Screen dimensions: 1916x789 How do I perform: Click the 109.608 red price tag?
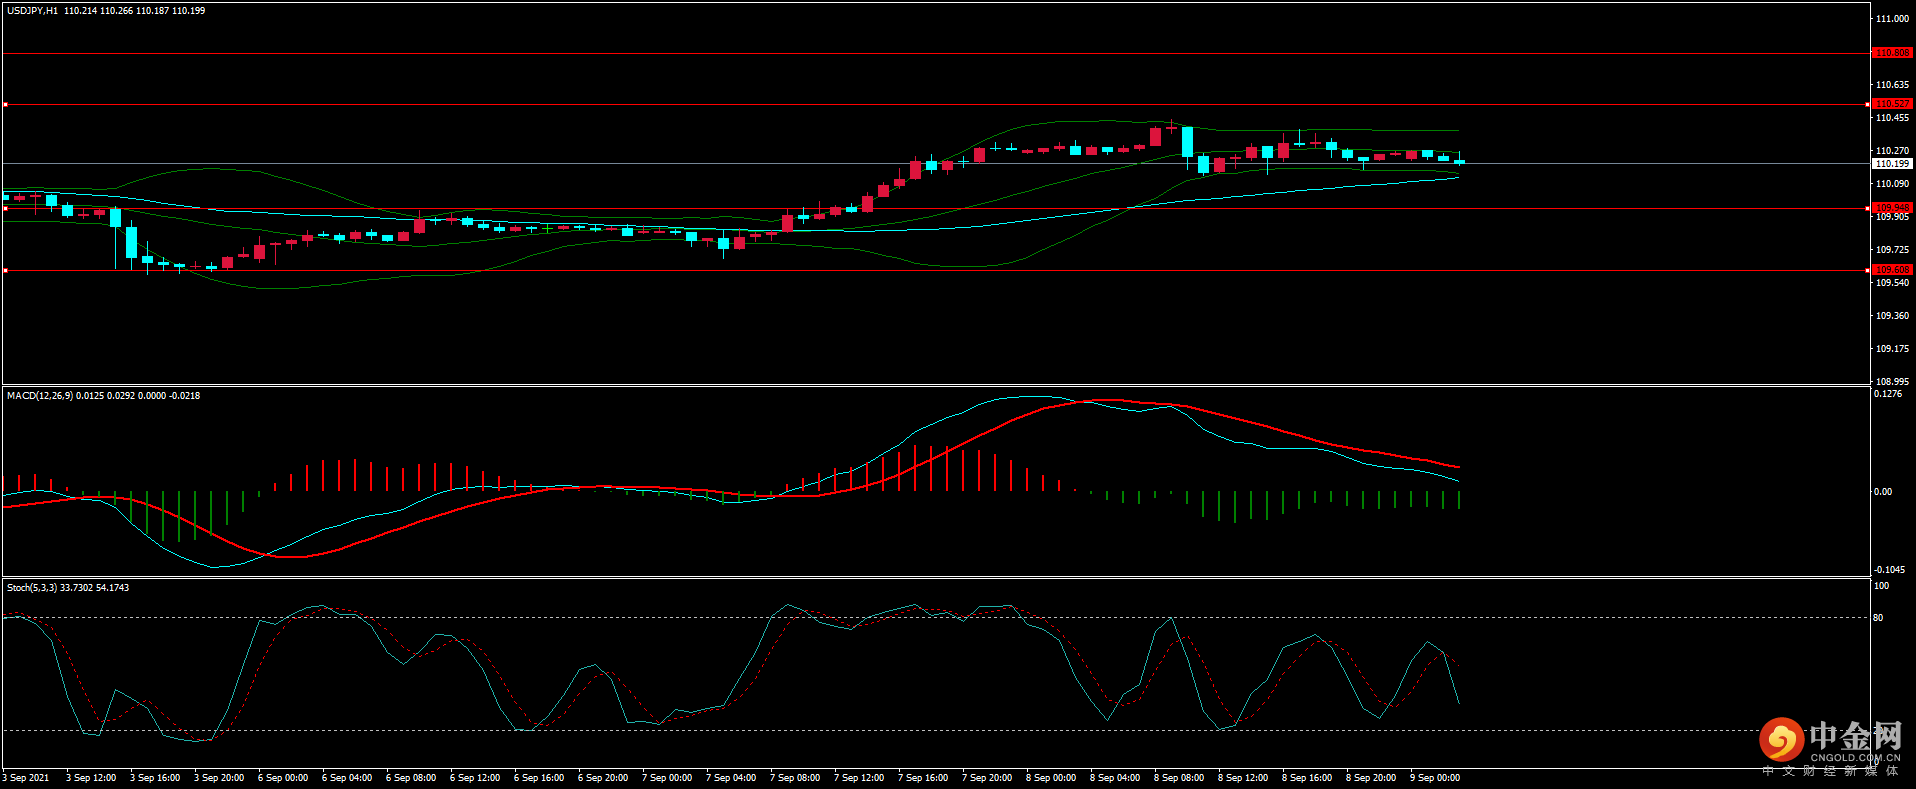(x=1892, y=270)
